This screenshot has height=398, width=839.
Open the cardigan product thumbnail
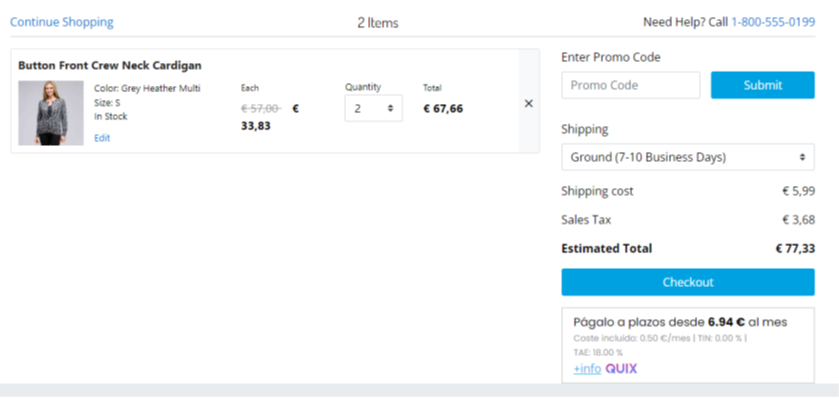click(51, 113)
